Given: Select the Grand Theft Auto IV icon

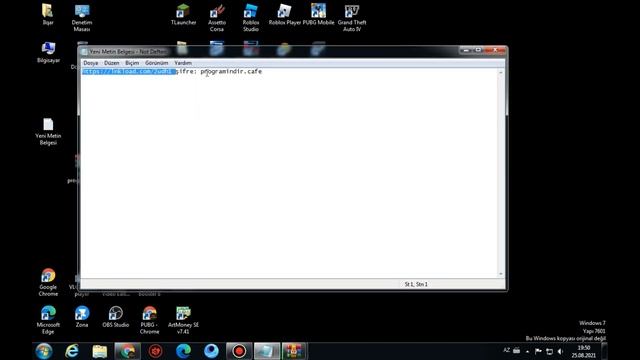Looking at the screenshot, I should pos(352,18).
